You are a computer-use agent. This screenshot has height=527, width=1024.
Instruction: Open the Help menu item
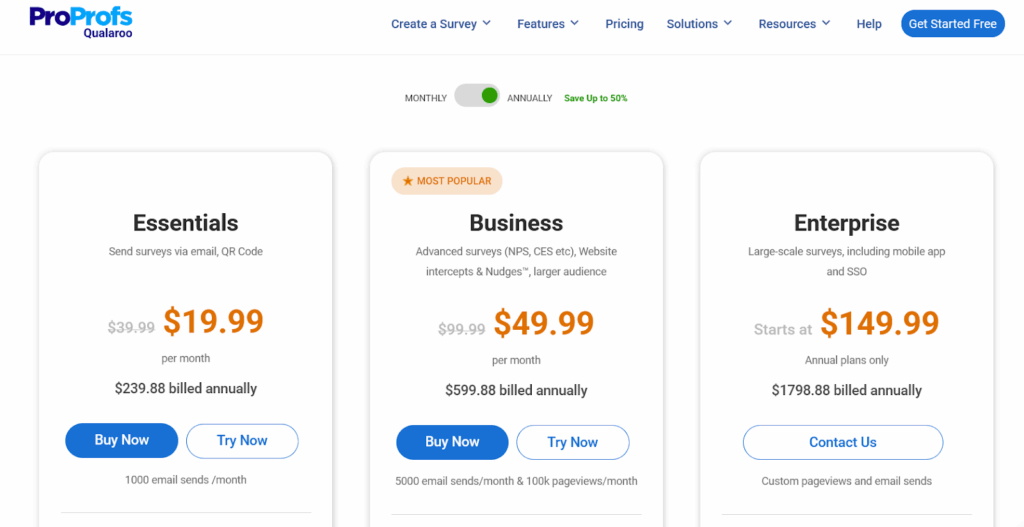(x=869, y=24)
